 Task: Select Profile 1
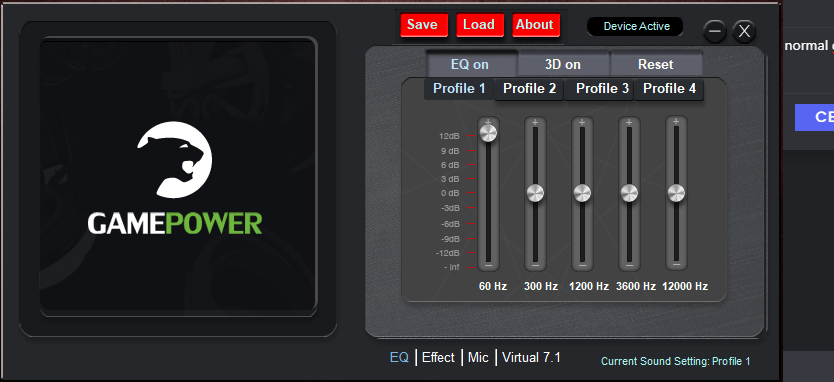click(x=459, y=88)
